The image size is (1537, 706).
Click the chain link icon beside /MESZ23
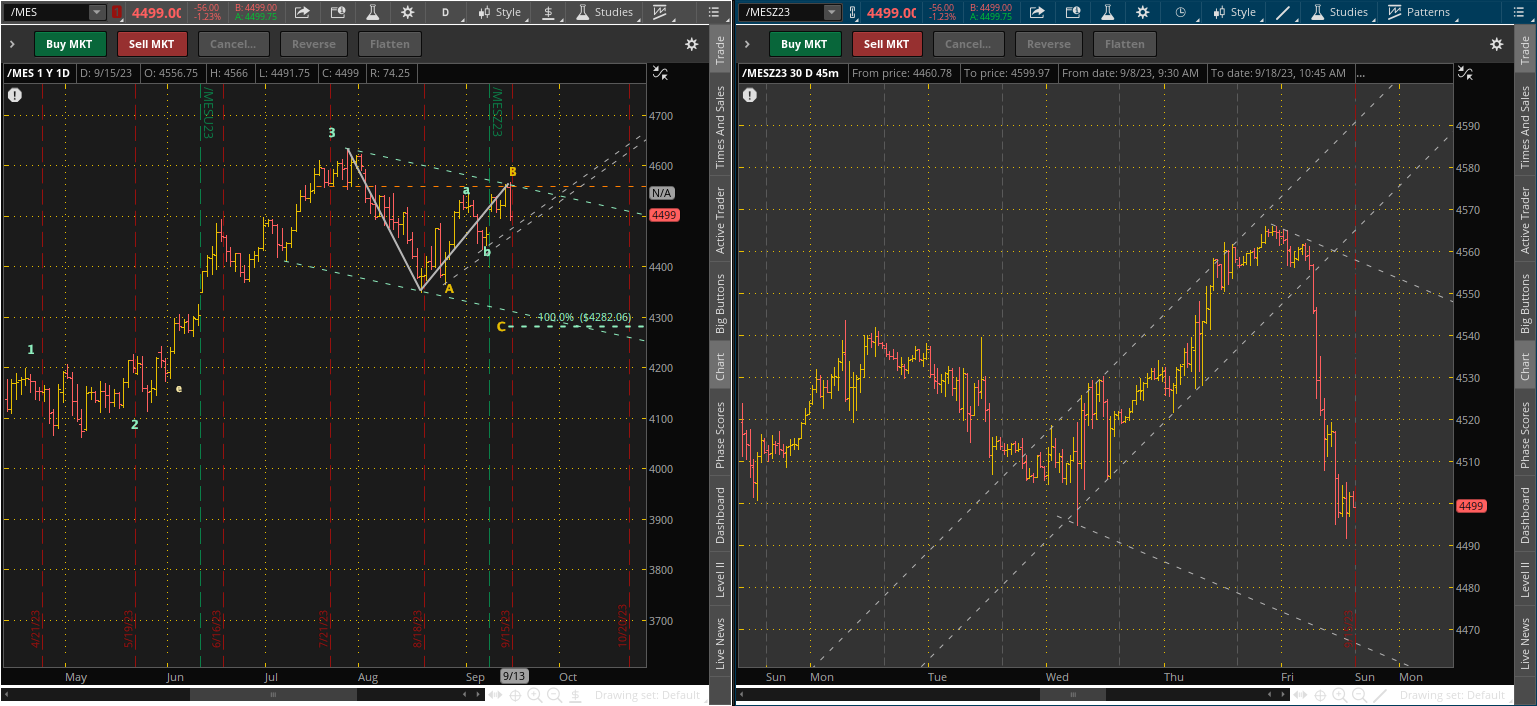pyautogui.click(x=852, y=12)
